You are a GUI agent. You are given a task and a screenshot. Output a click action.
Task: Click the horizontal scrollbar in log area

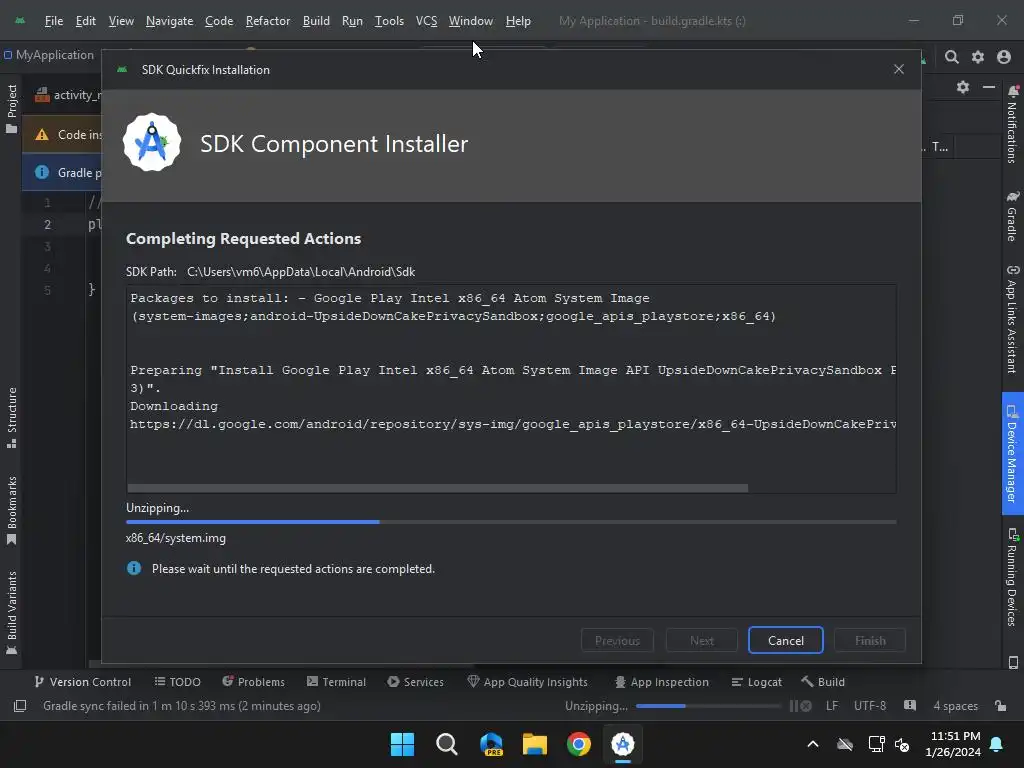pyautogui.click(x=438, y=488)
